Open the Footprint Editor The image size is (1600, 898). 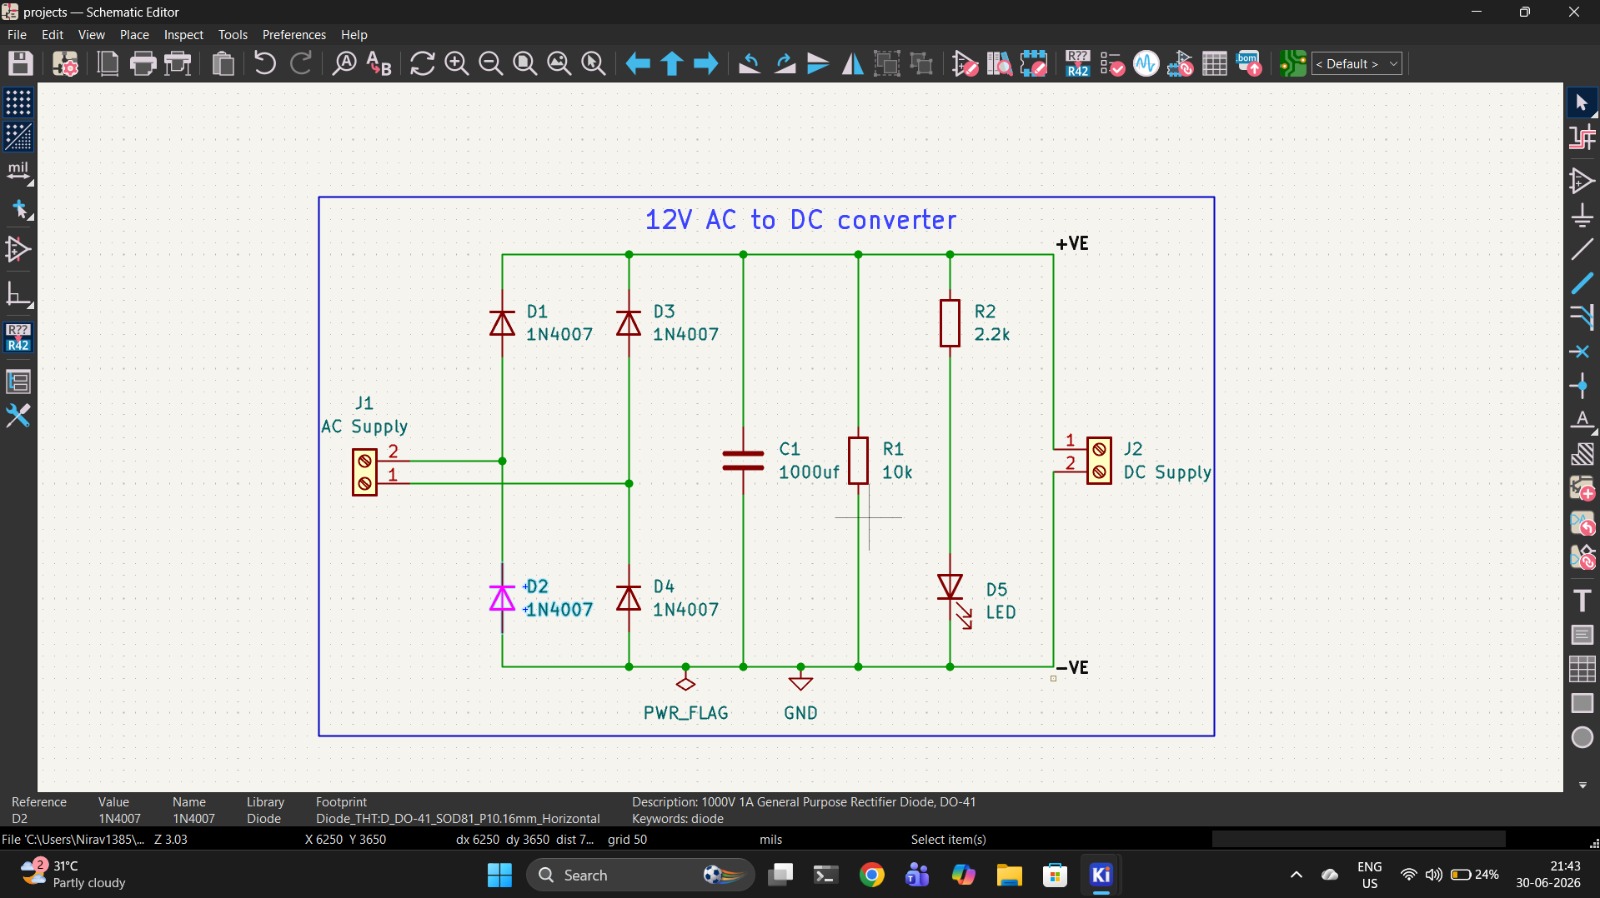click(x=1033, y=64)
